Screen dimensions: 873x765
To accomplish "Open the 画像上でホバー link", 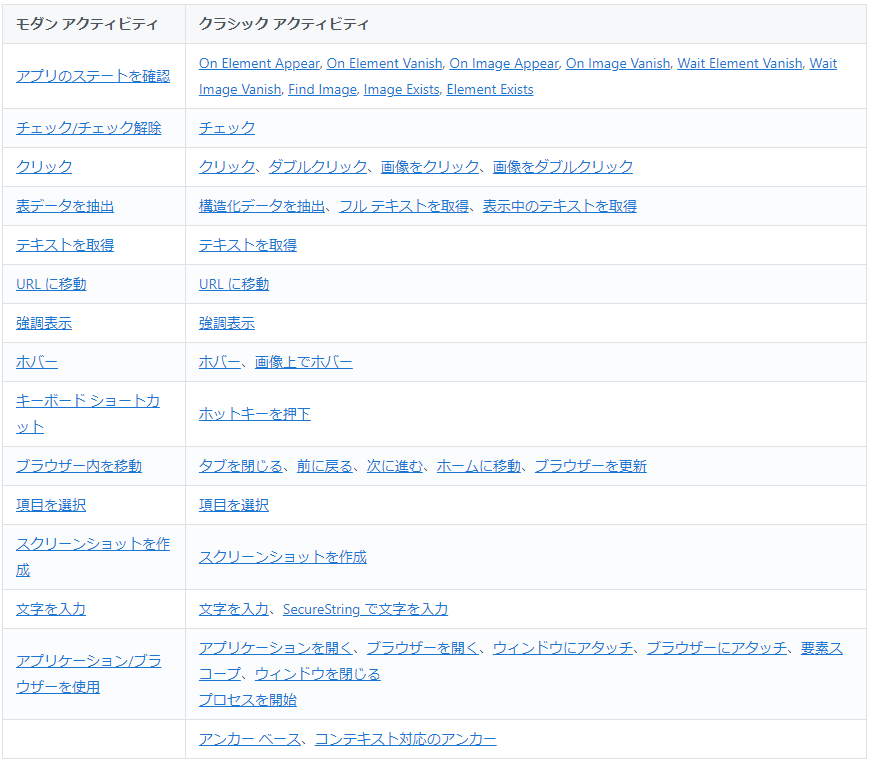I will pos(303,362).
